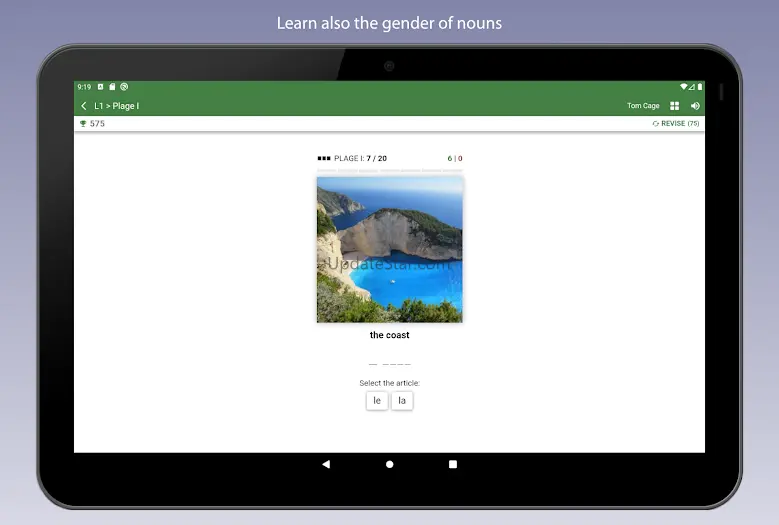Viewport: 779px width, 525px height.
Task: Open the grid view icon
Action: (674, 106)
